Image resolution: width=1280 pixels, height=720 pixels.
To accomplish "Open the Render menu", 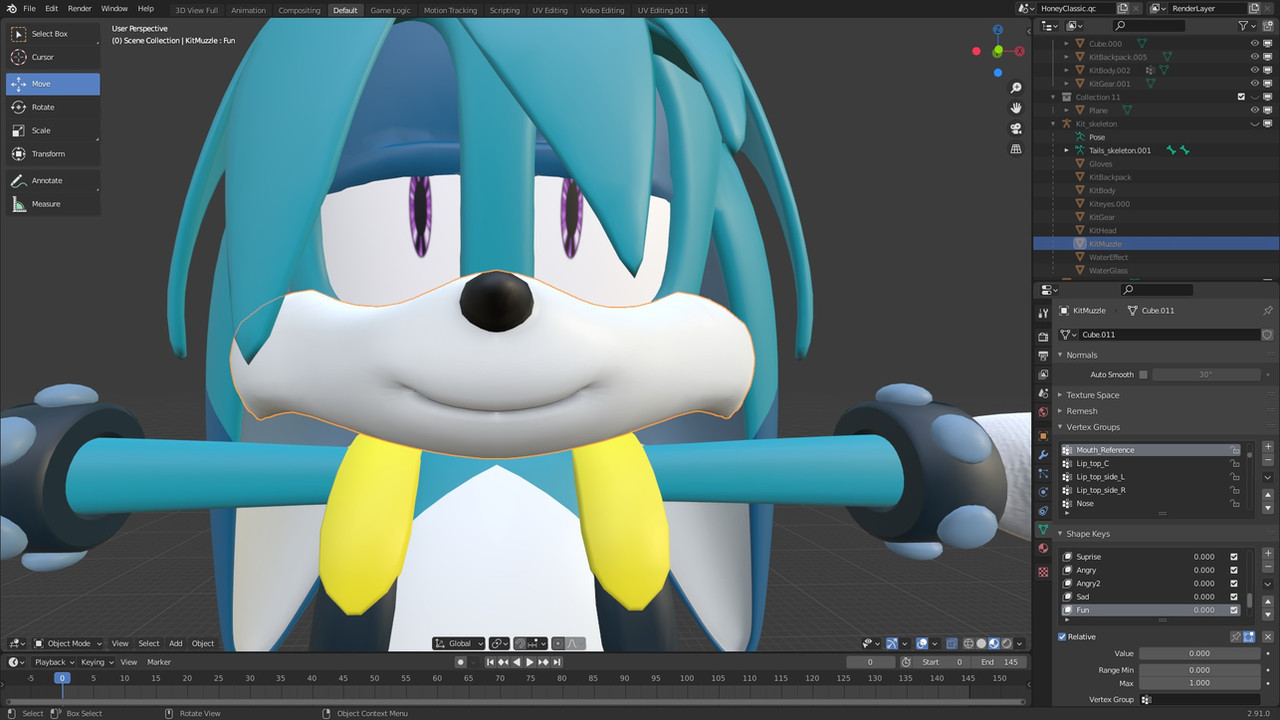I will 79,8.
